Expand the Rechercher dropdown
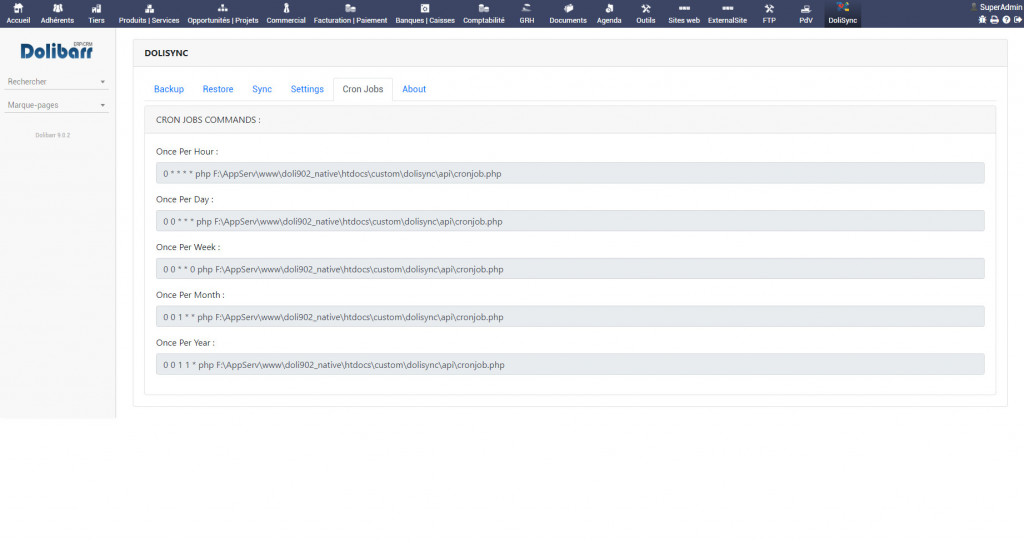The height and width of the screenshot is (543, 1024). click(x=56, y=82)
